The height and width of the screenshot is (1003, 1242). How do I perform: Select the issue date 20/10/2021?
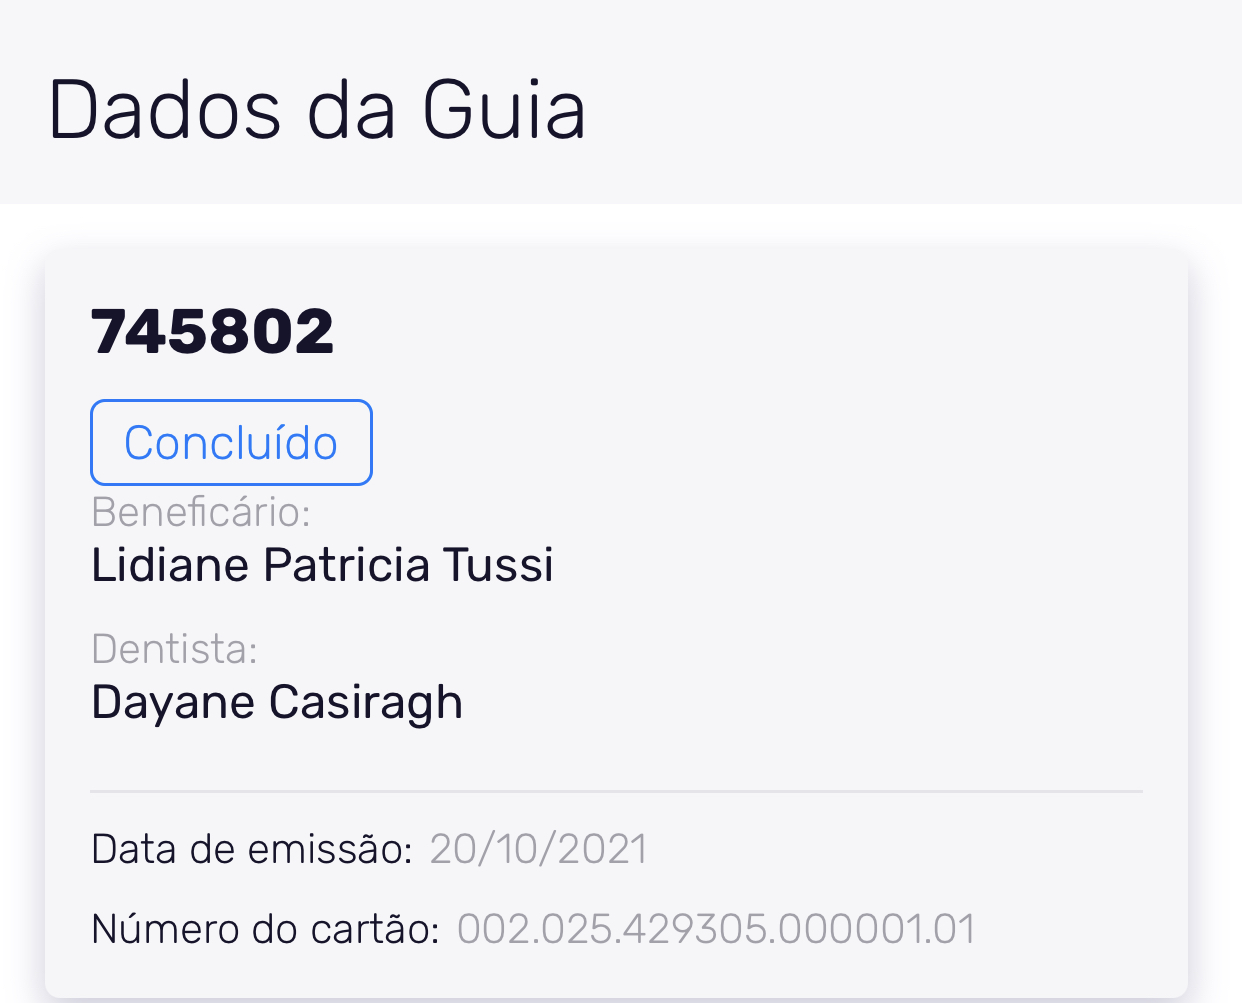[538, 849]
